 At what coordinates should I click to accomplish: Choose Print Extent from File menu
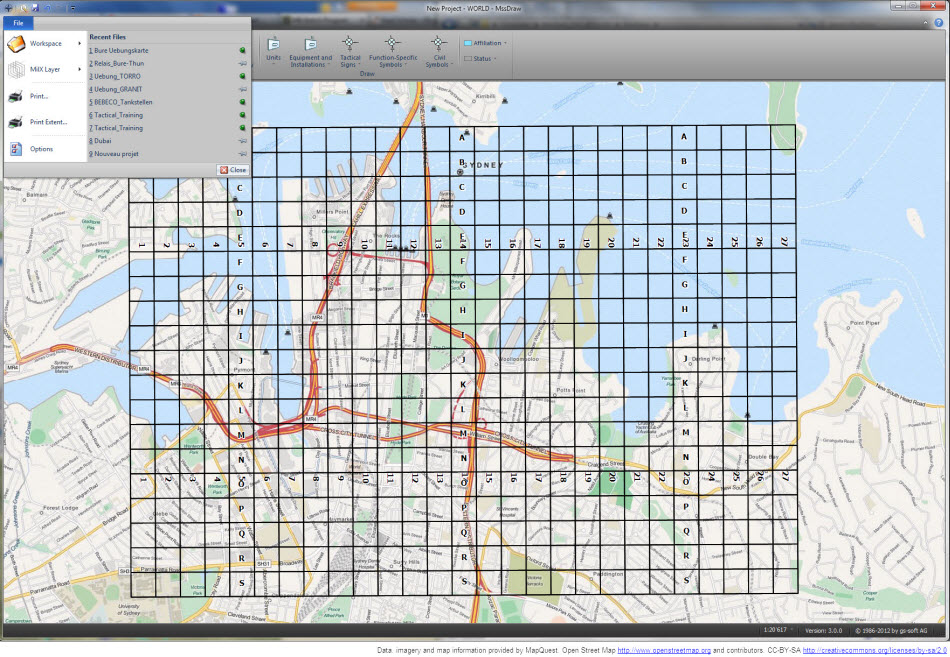click(48, 122)
